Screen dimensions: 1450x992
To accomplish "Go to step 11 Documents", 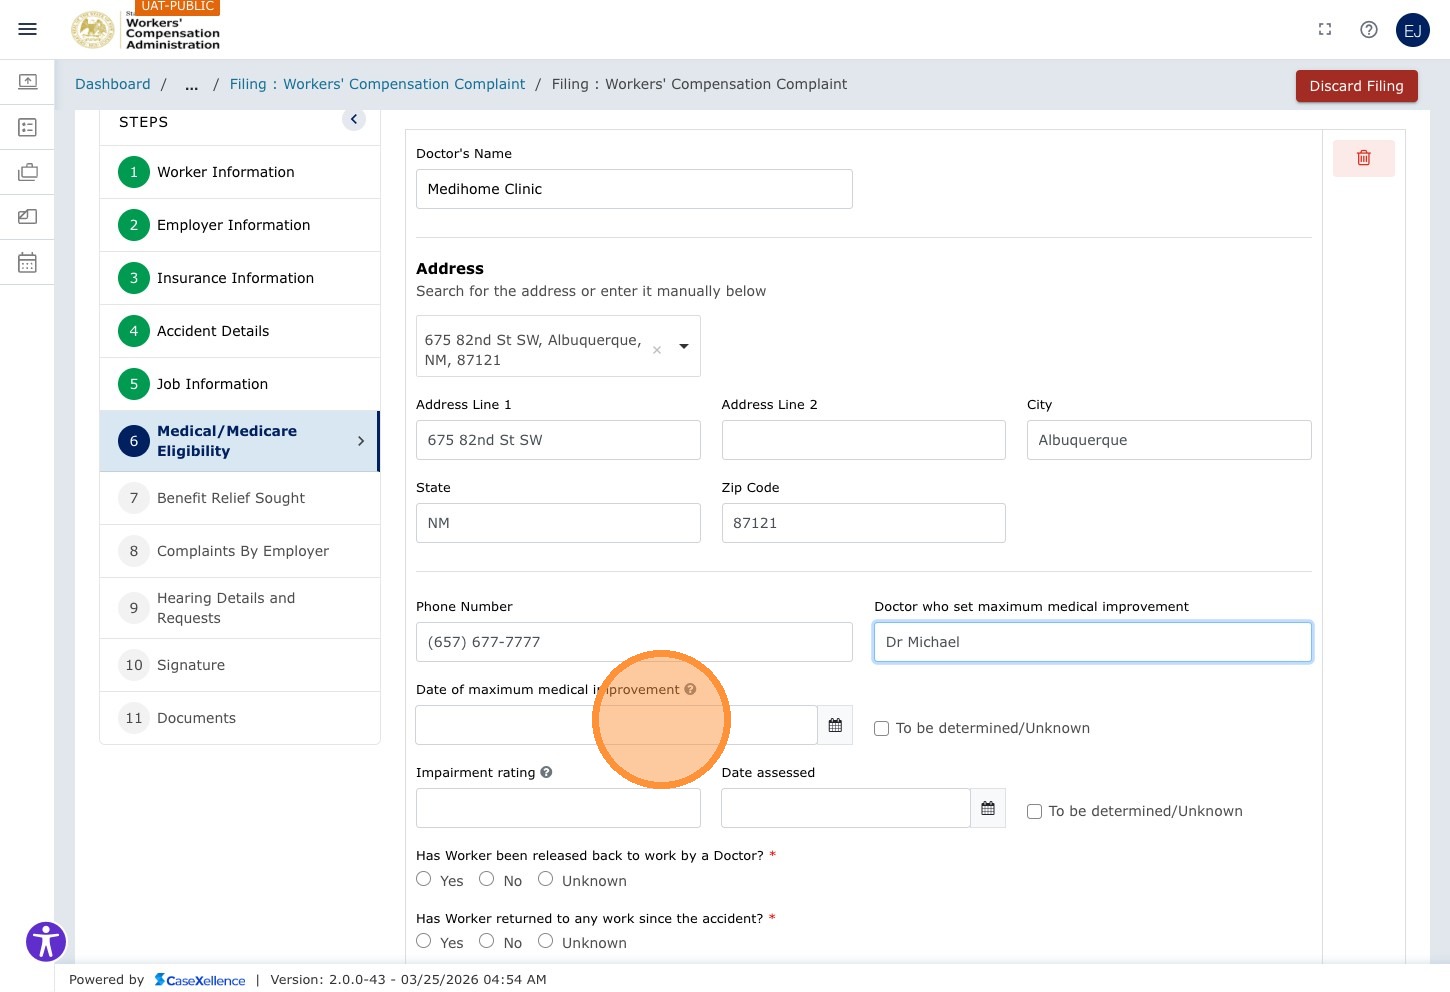I will click(240, 718).
